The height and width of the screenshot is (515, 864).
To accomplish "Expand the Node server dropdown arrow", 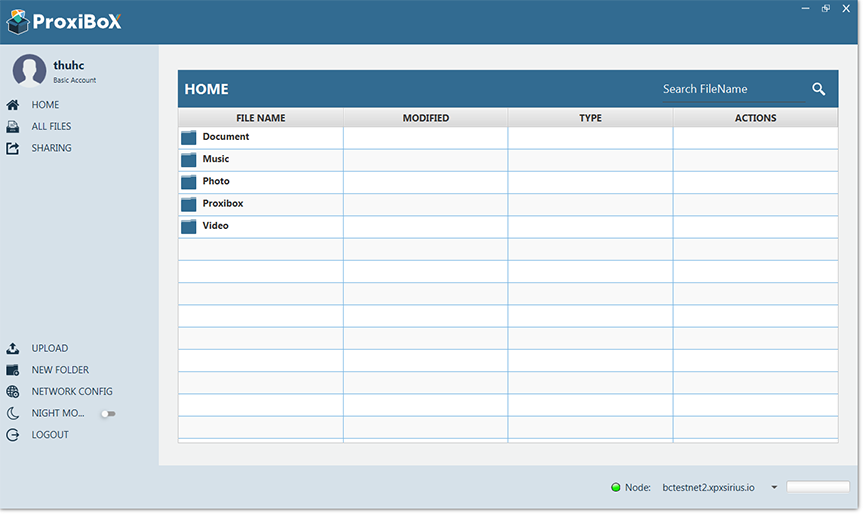I will coord(774,488).
